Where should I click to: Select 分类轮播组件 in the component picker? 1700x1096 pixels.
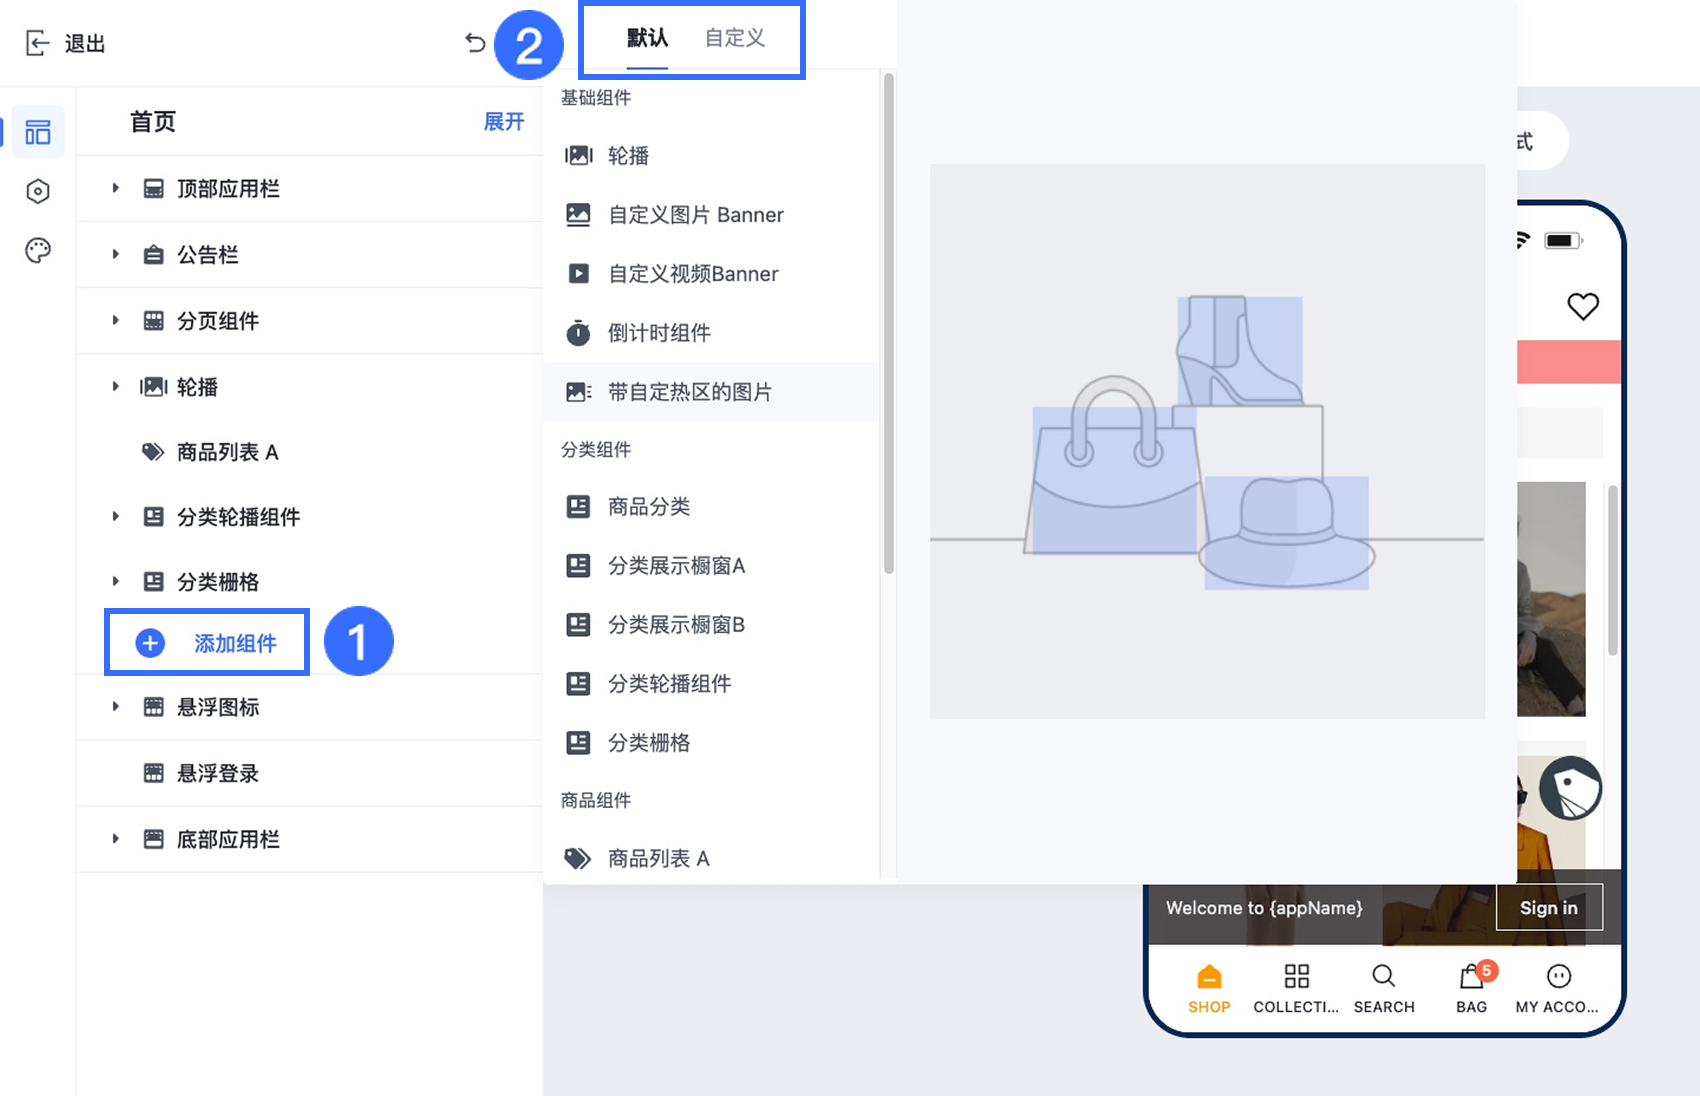[711, 684]
